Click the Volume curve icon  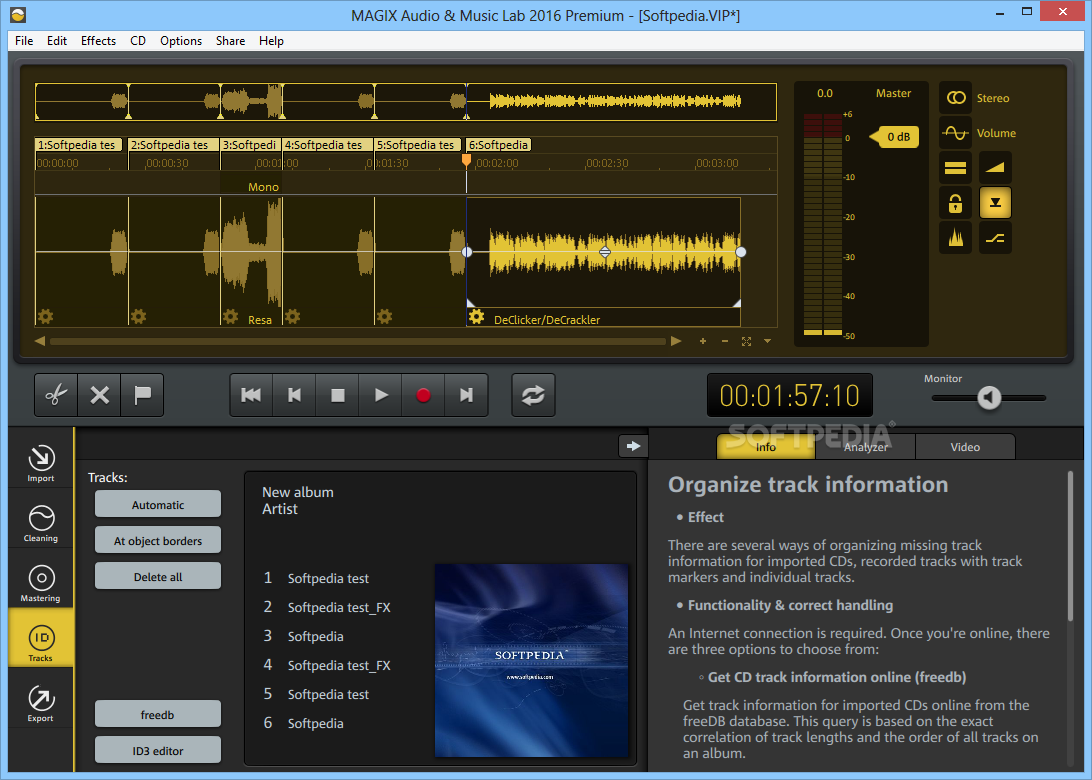pyautogui.click(x=956, y=132)
